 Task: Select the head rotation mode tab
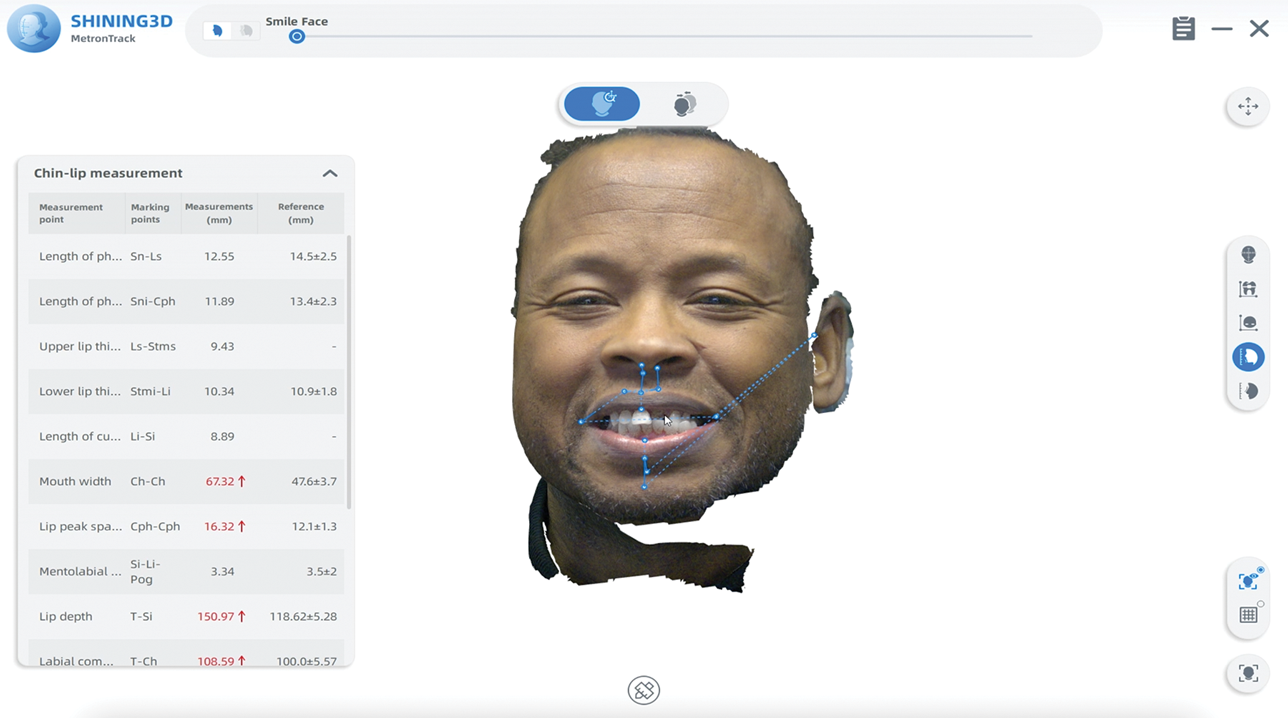click(x=602, y=104)
